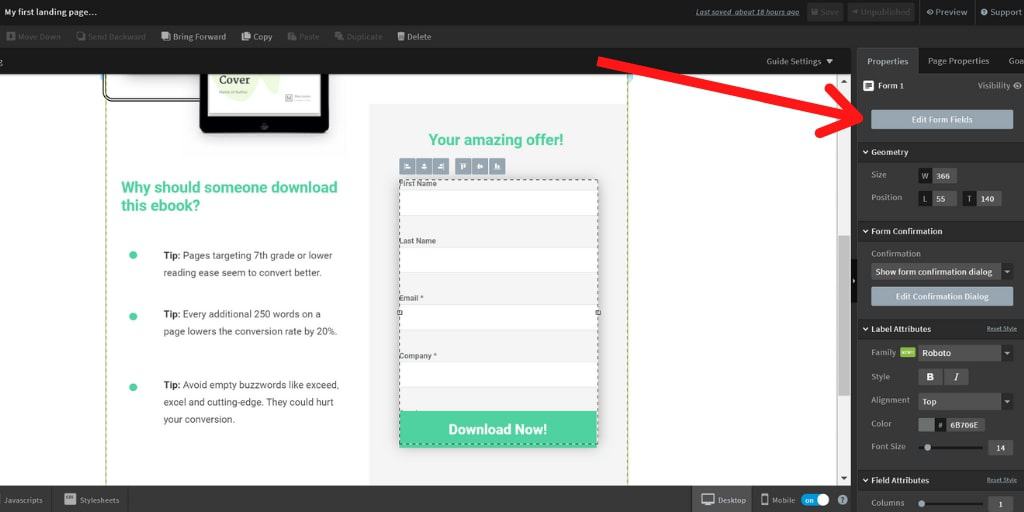Click the Download Now! button on canvas
This screenshot has height=512, width=1024.
coord(498,429)
